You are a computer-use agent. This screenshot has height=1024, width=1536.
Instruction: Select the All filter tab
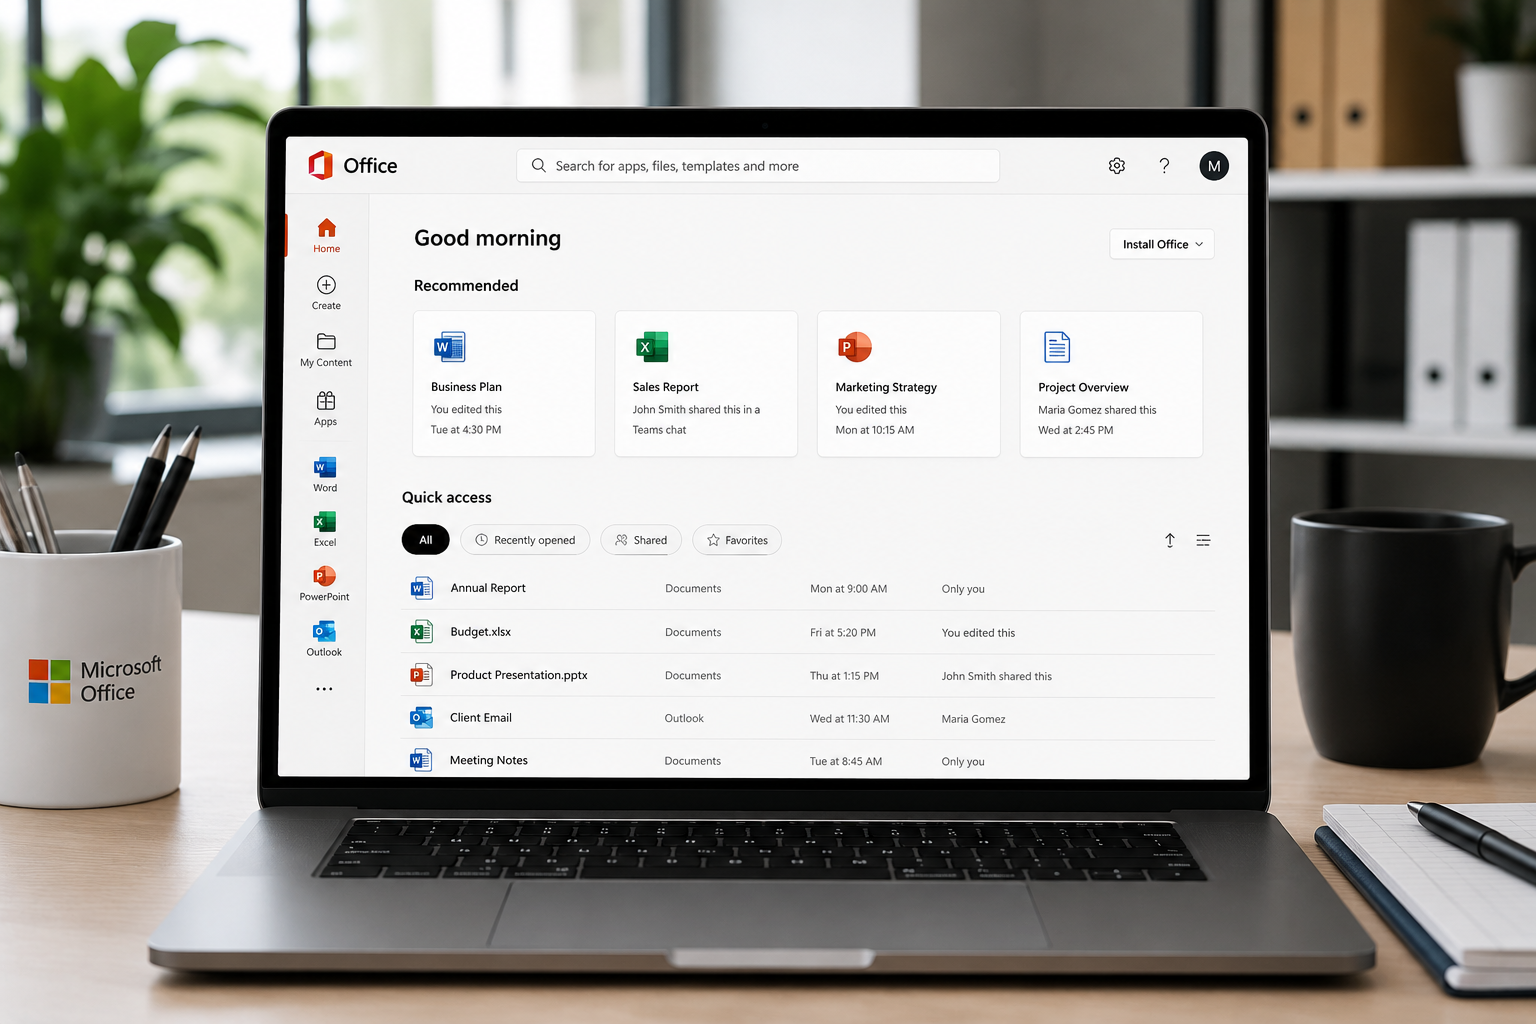pos(426,540)
